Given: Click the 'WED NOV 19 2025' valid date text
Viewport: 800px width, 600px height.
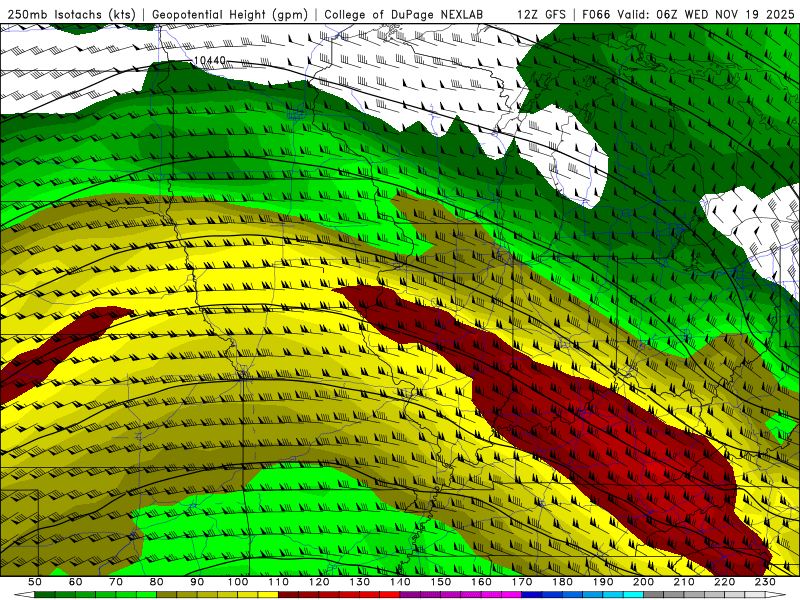Looking at the screenshot, I should click(739, 14).
